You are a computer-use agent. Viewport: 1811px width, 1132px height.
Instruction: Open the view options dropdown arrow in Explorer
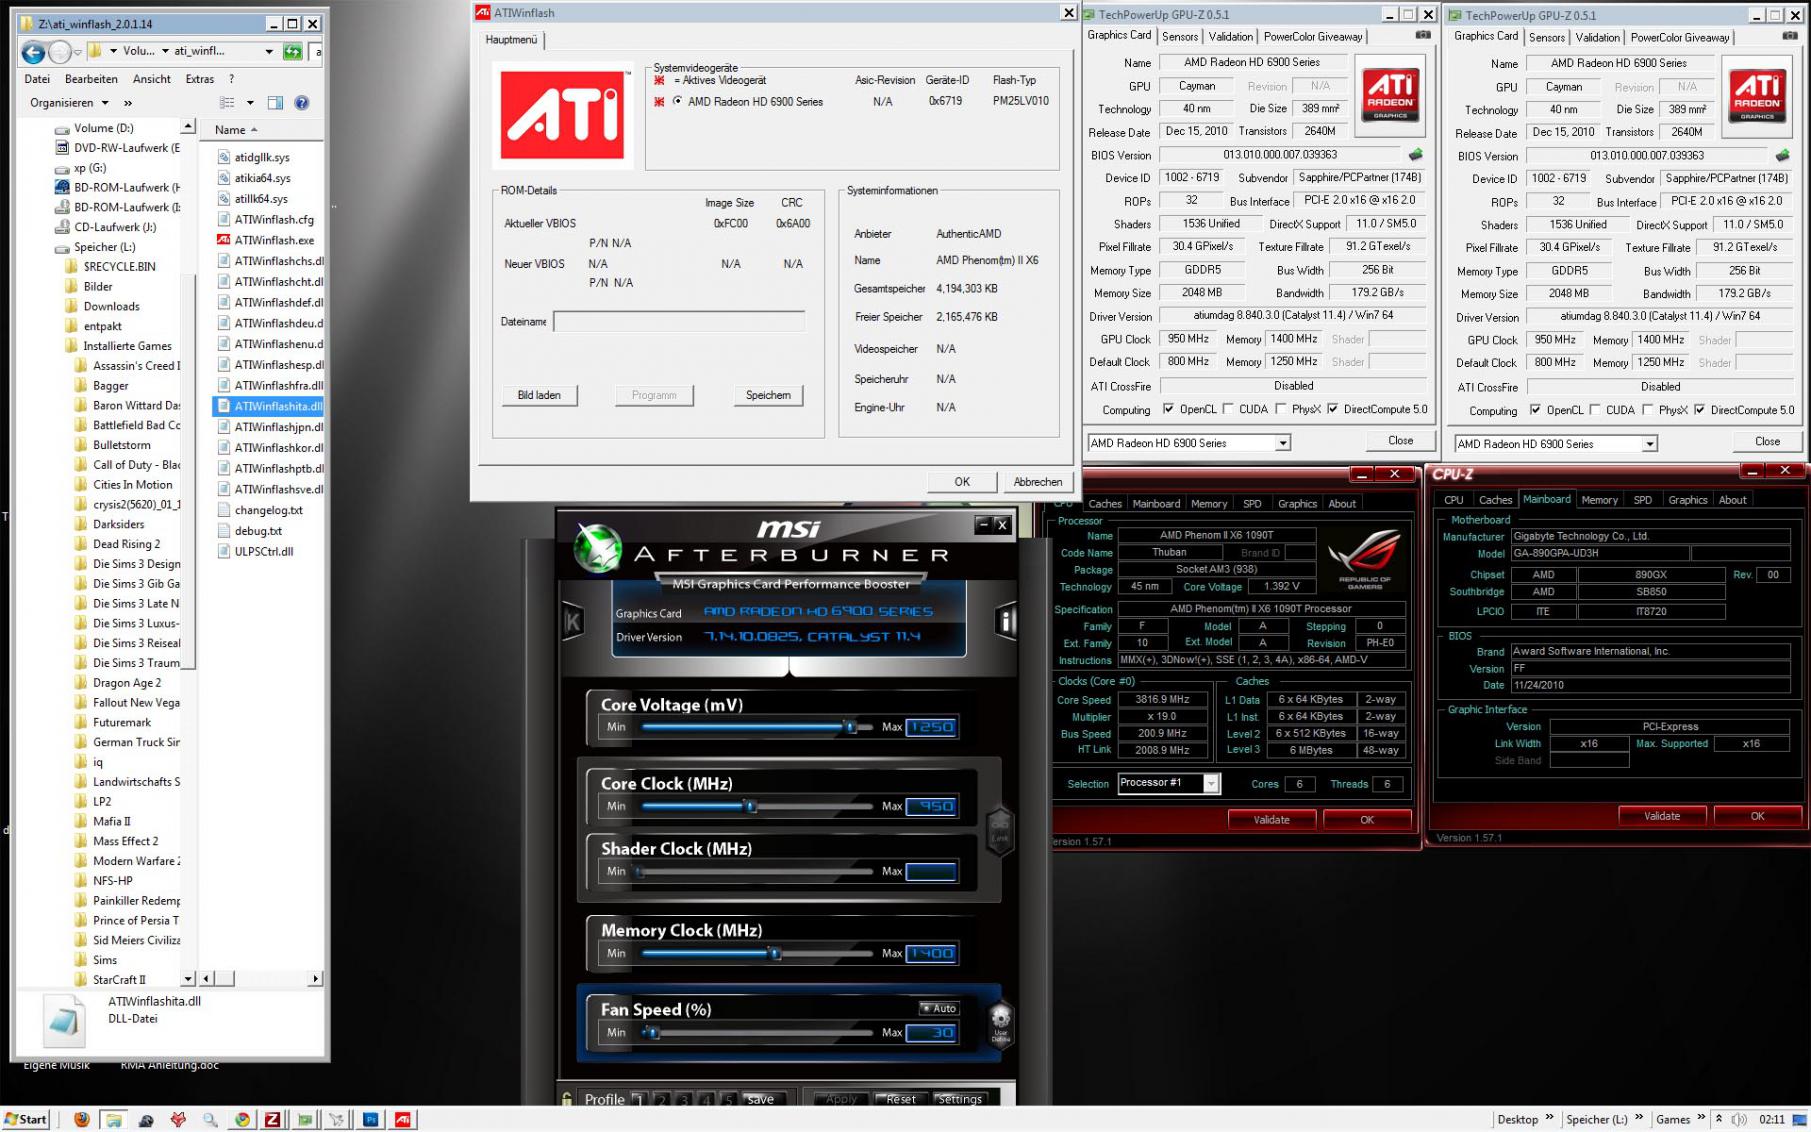point(250,102)
